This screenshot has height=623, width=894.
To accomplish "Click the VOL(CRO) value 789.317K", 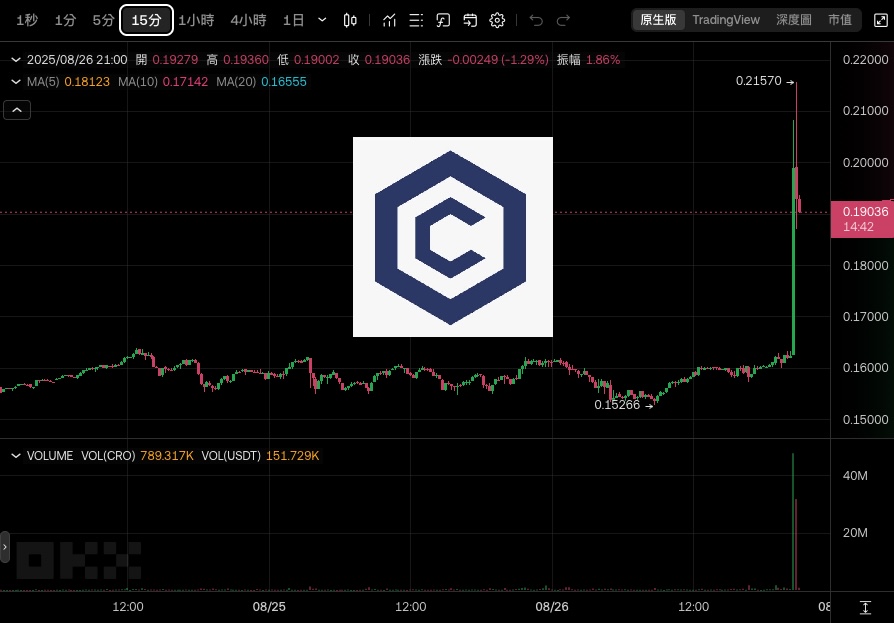I will pyautogui.click(x=166, y=456).
